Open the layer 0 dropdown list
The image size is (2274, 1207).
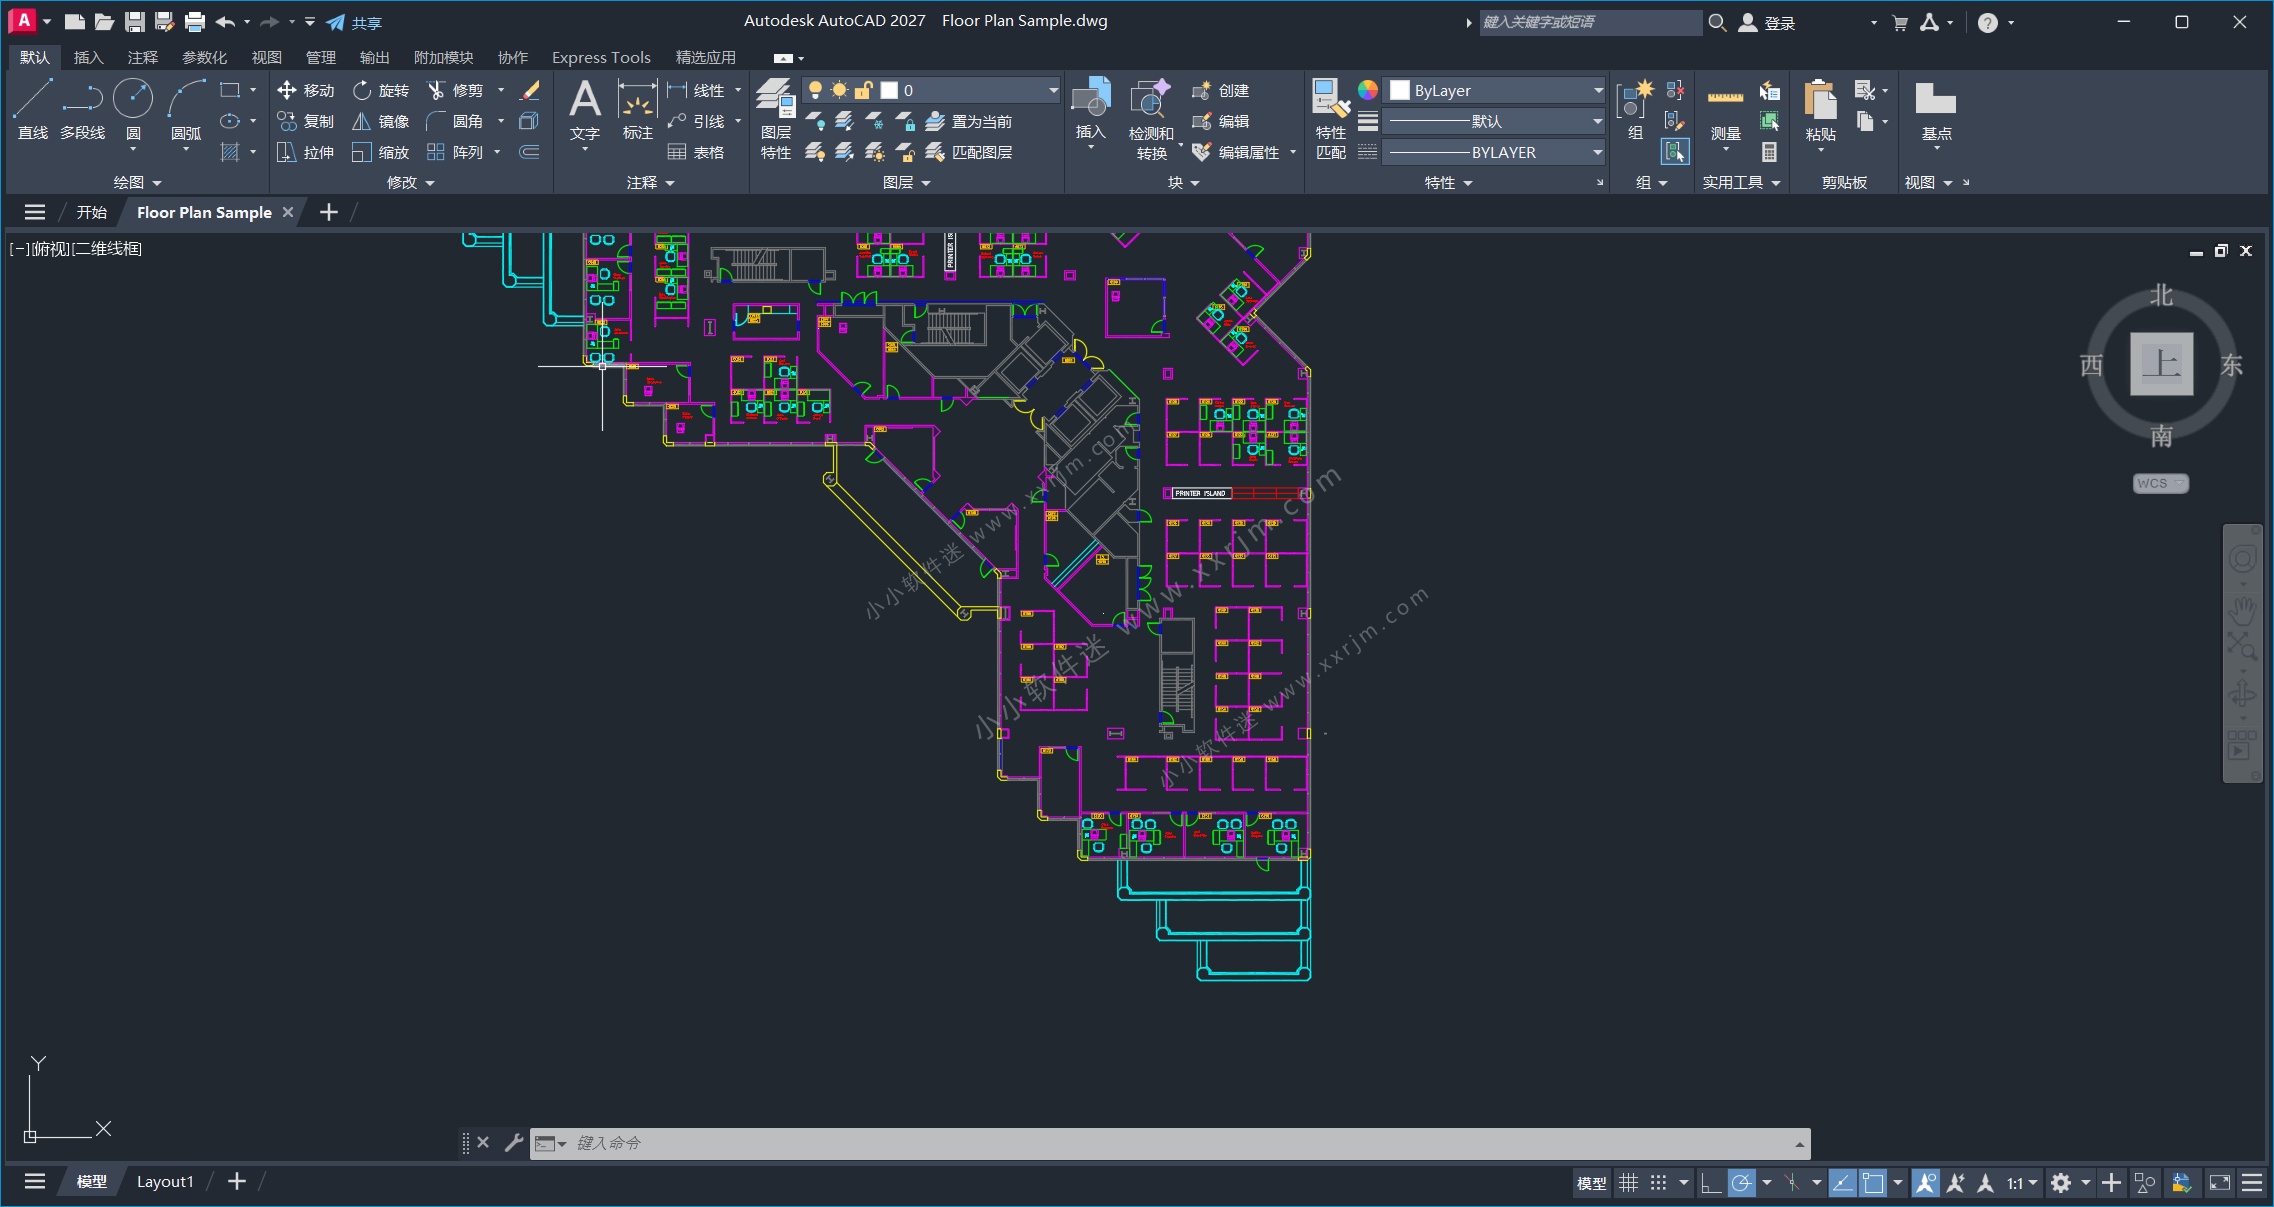(1053, 90)
